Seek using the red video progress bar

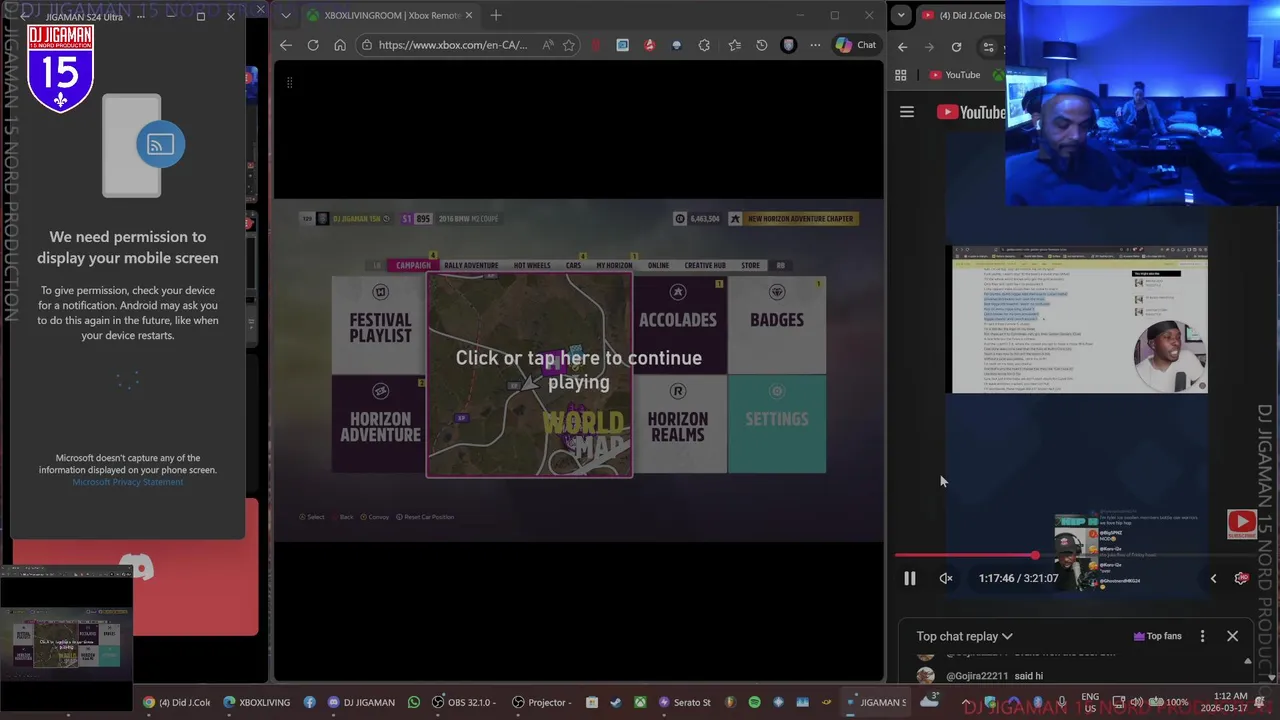click(x=1075, y=555)
